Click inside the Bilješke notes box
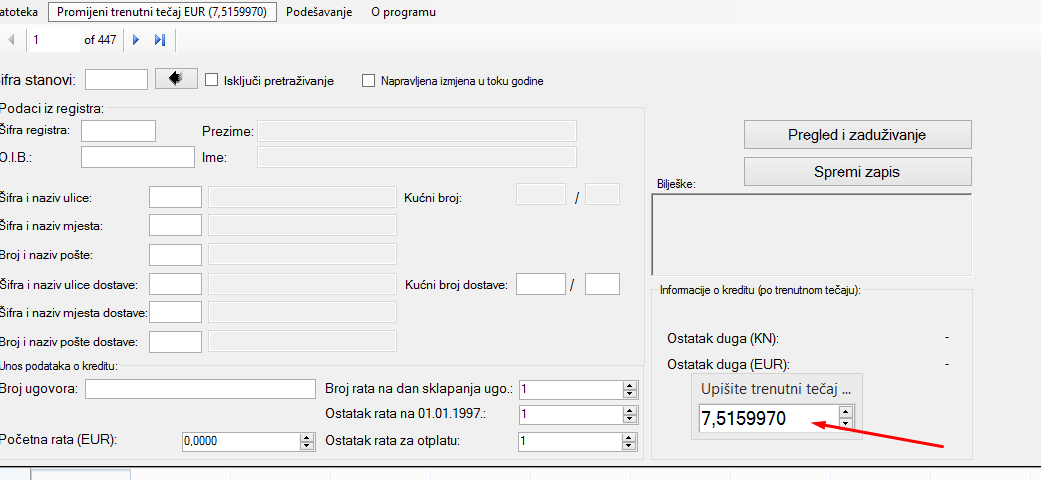Image resolution: width=1041 pixels, height=480 pixels. point(811,233)
